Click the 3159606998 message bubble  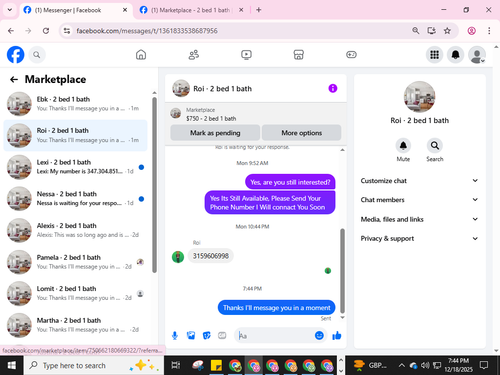click(x=211, y=256)
